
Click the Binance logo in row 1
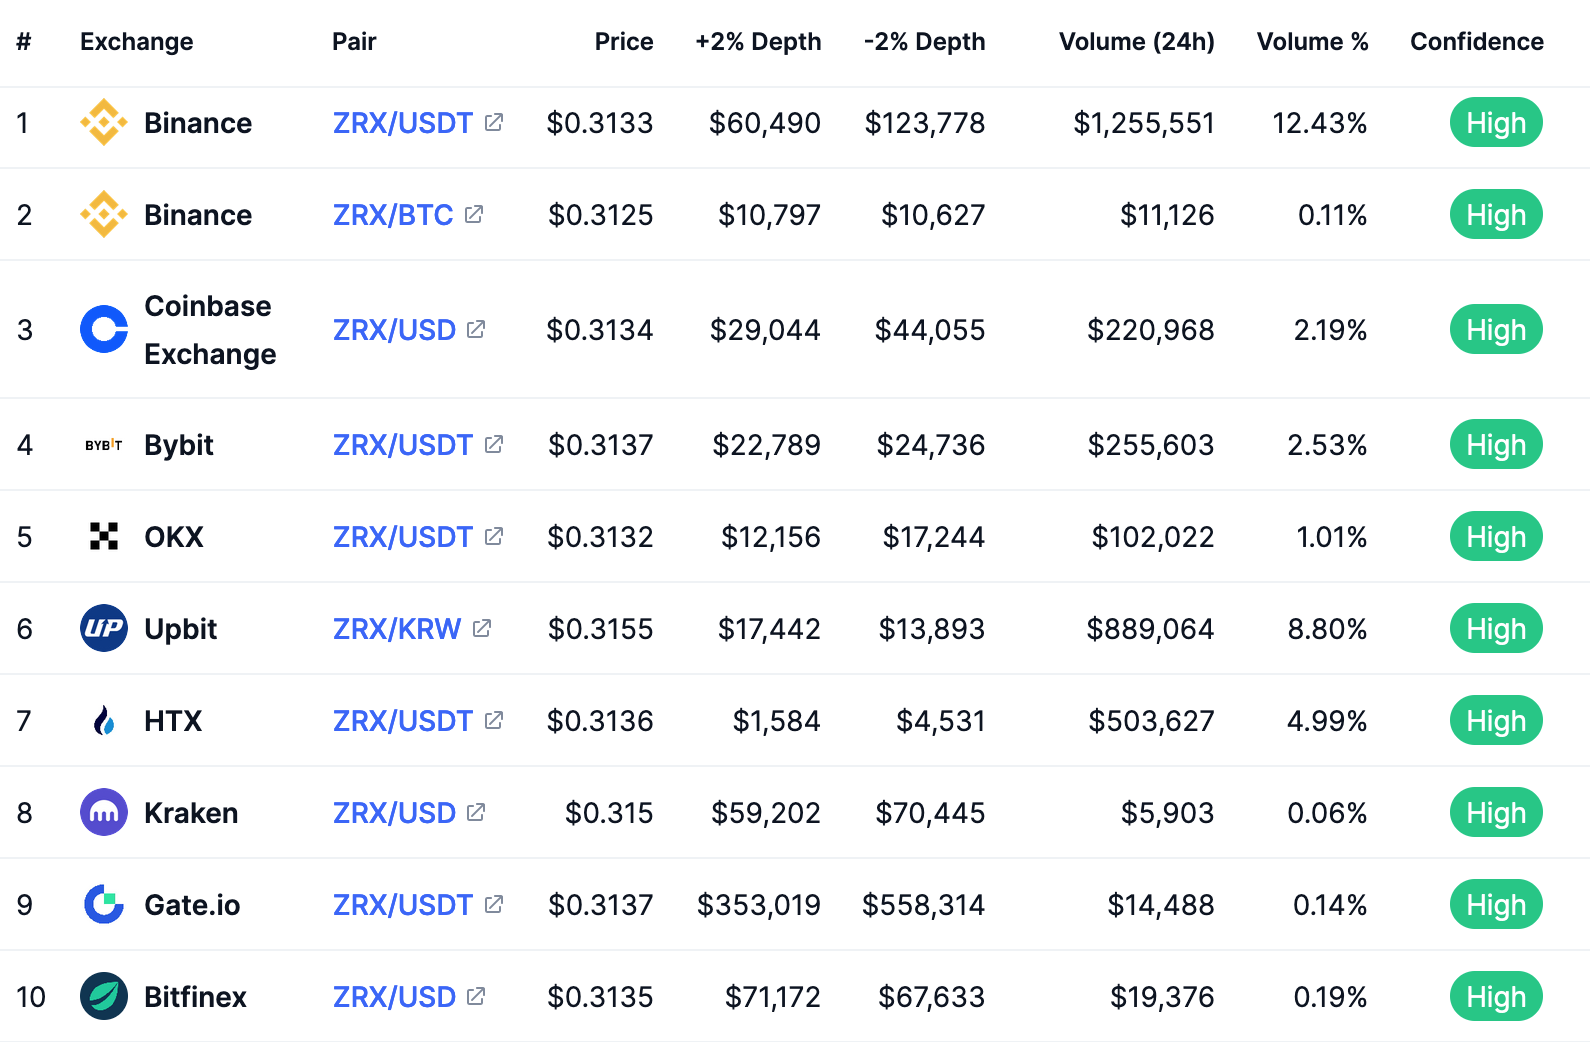tap(104, 122)
